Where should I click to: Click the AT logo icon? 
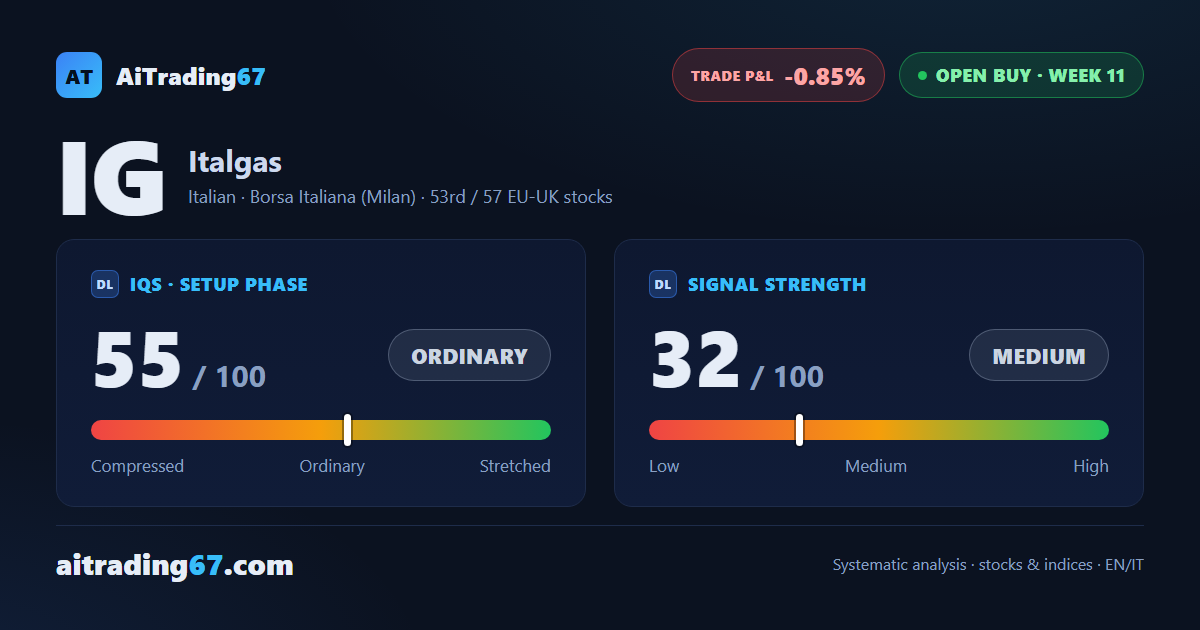(x=79, y=75)
